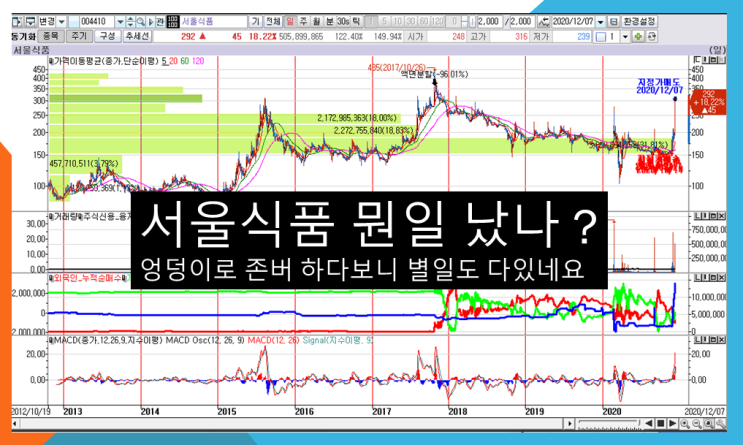This screenshot has height=445, width=743.
Task: Click the green plus add-chart icon
Action: [638, 36]
